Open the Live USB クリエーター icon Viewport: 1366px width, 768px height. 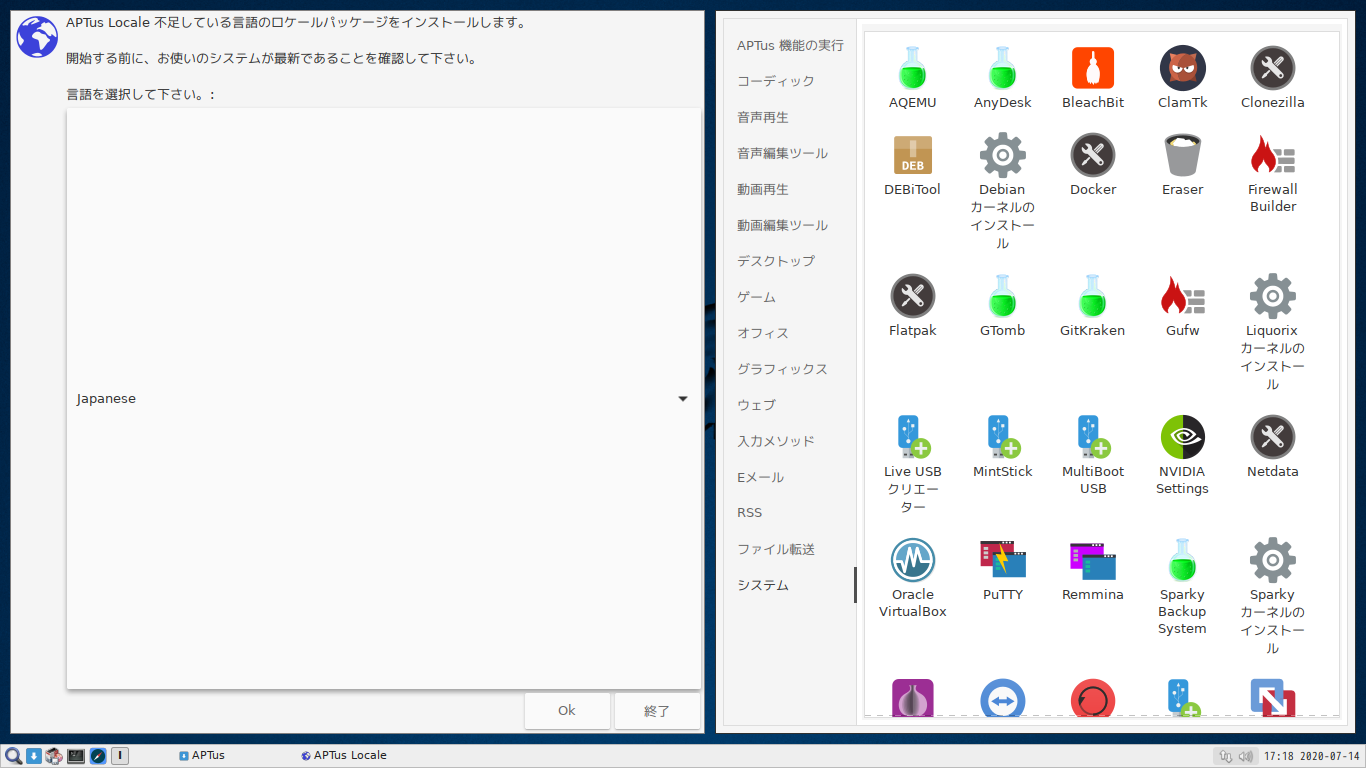[x=912, y=437]
